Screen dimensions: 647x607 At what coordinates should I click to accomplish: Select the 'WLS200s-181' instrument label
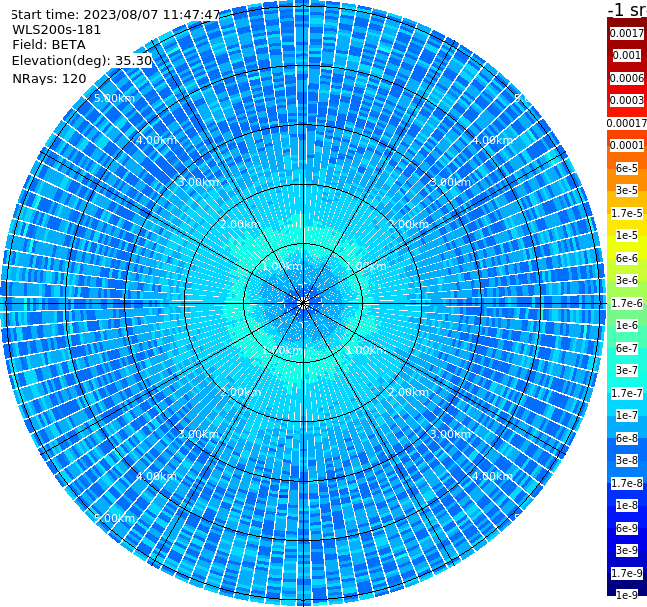57,30
